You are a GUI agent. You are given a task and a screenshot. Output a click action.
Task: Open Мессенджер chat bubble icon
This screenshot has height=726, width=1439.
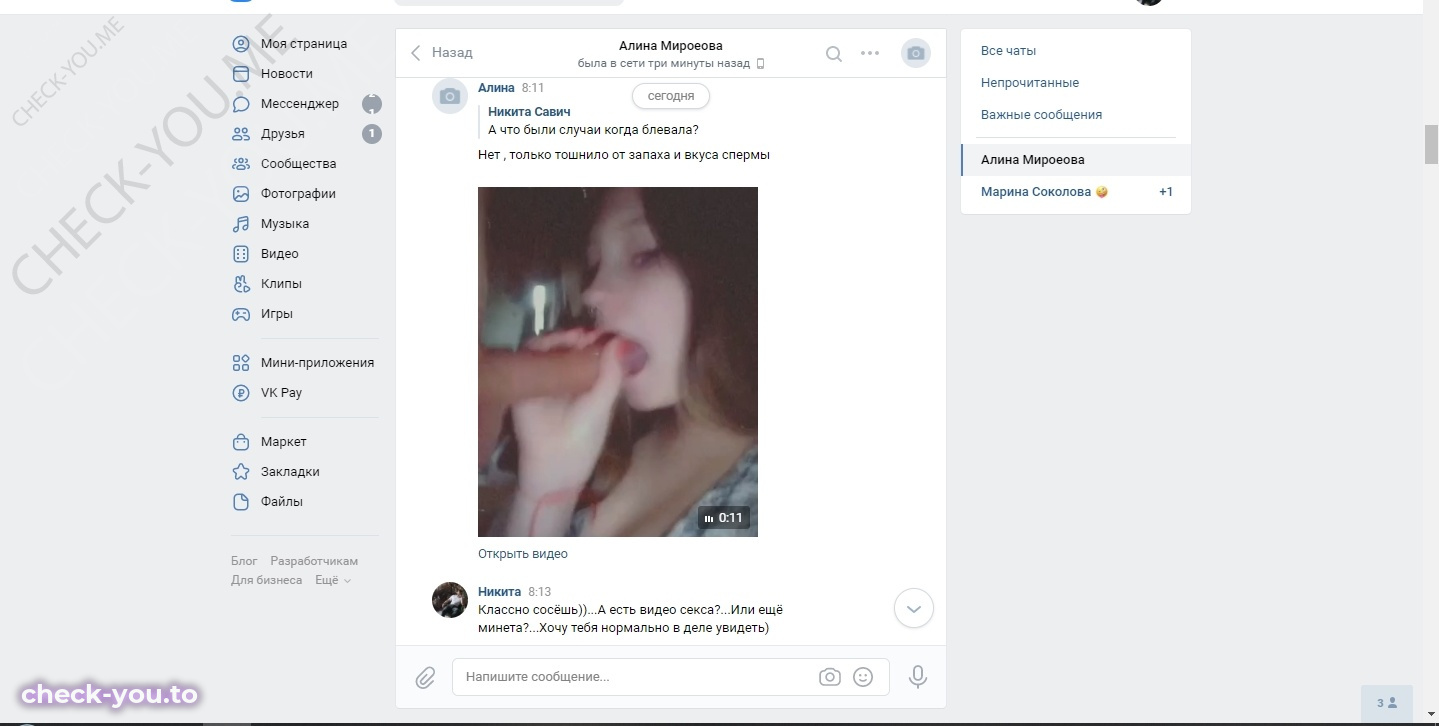point(241,104)
